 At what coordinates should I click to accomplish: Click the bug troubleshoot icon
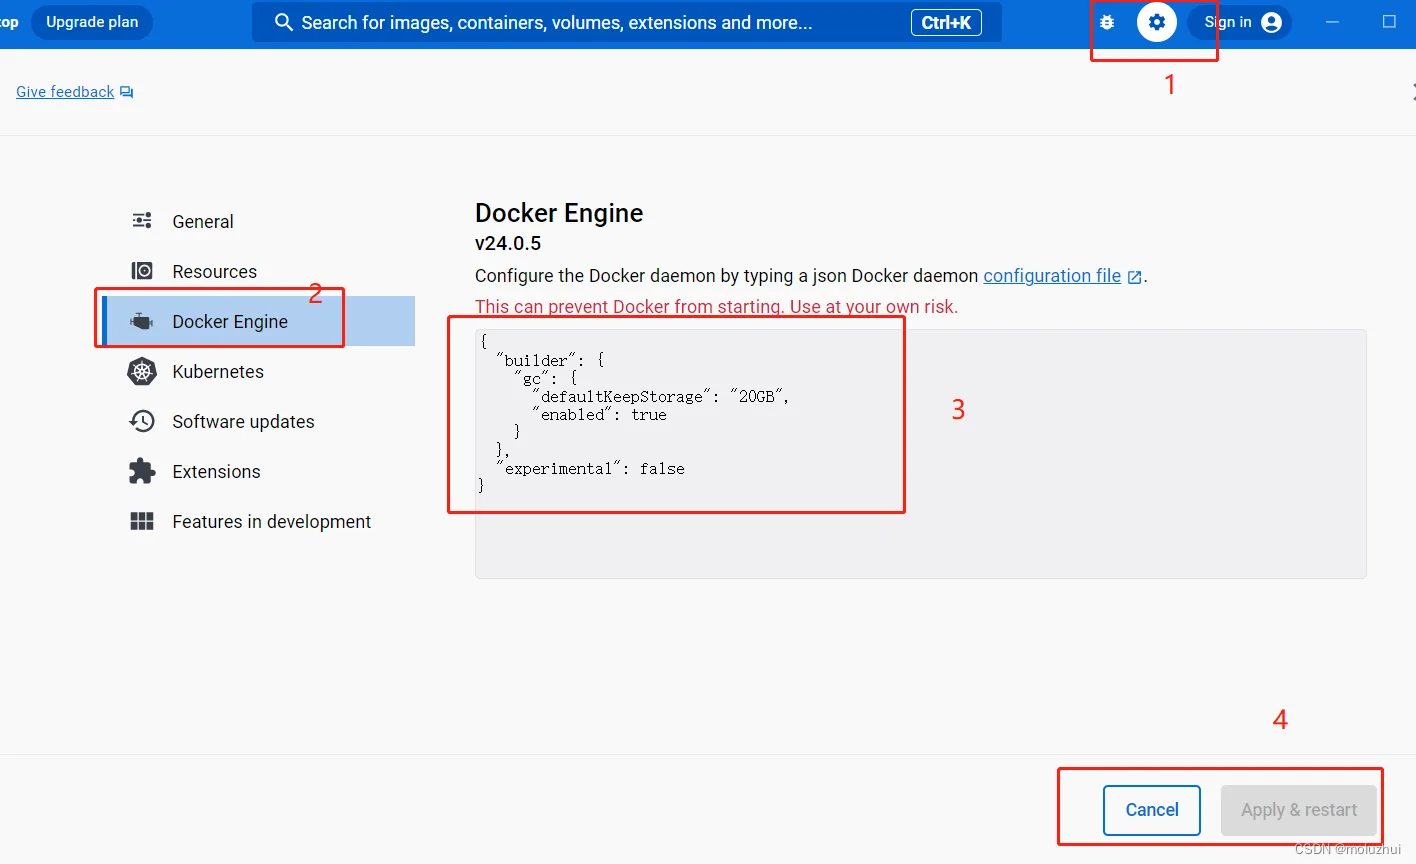coord(1107,22)
